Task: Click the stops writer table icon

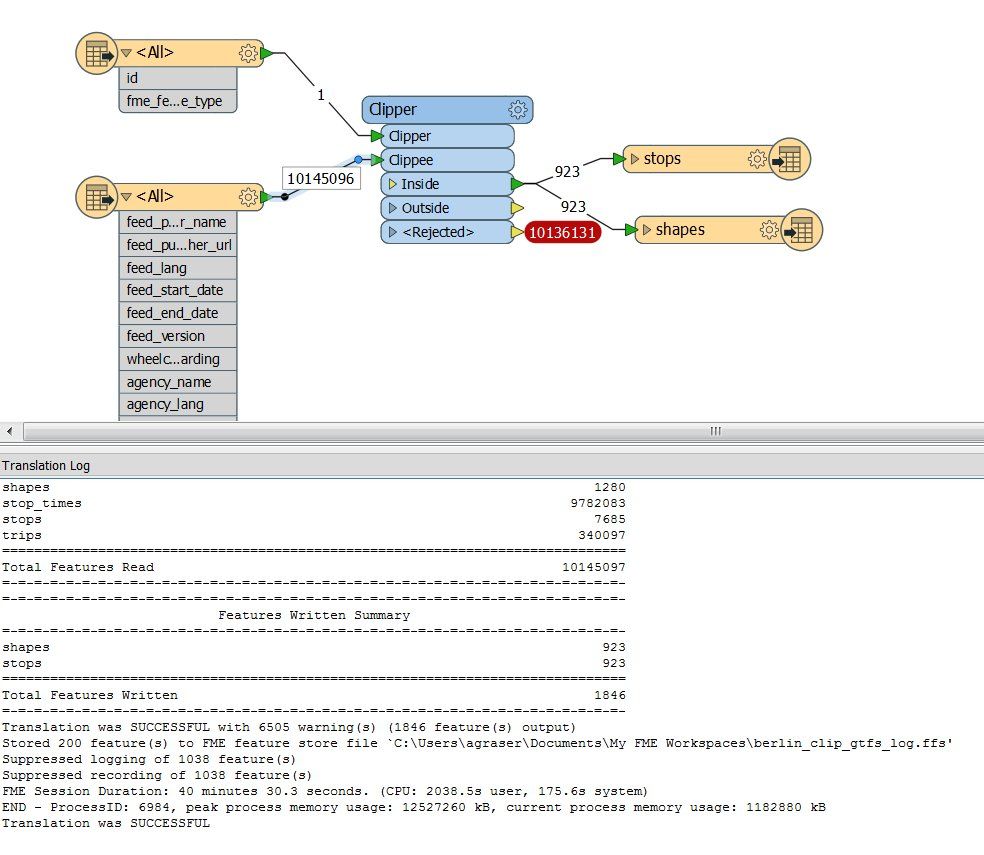Action: (x=789, y=159)
